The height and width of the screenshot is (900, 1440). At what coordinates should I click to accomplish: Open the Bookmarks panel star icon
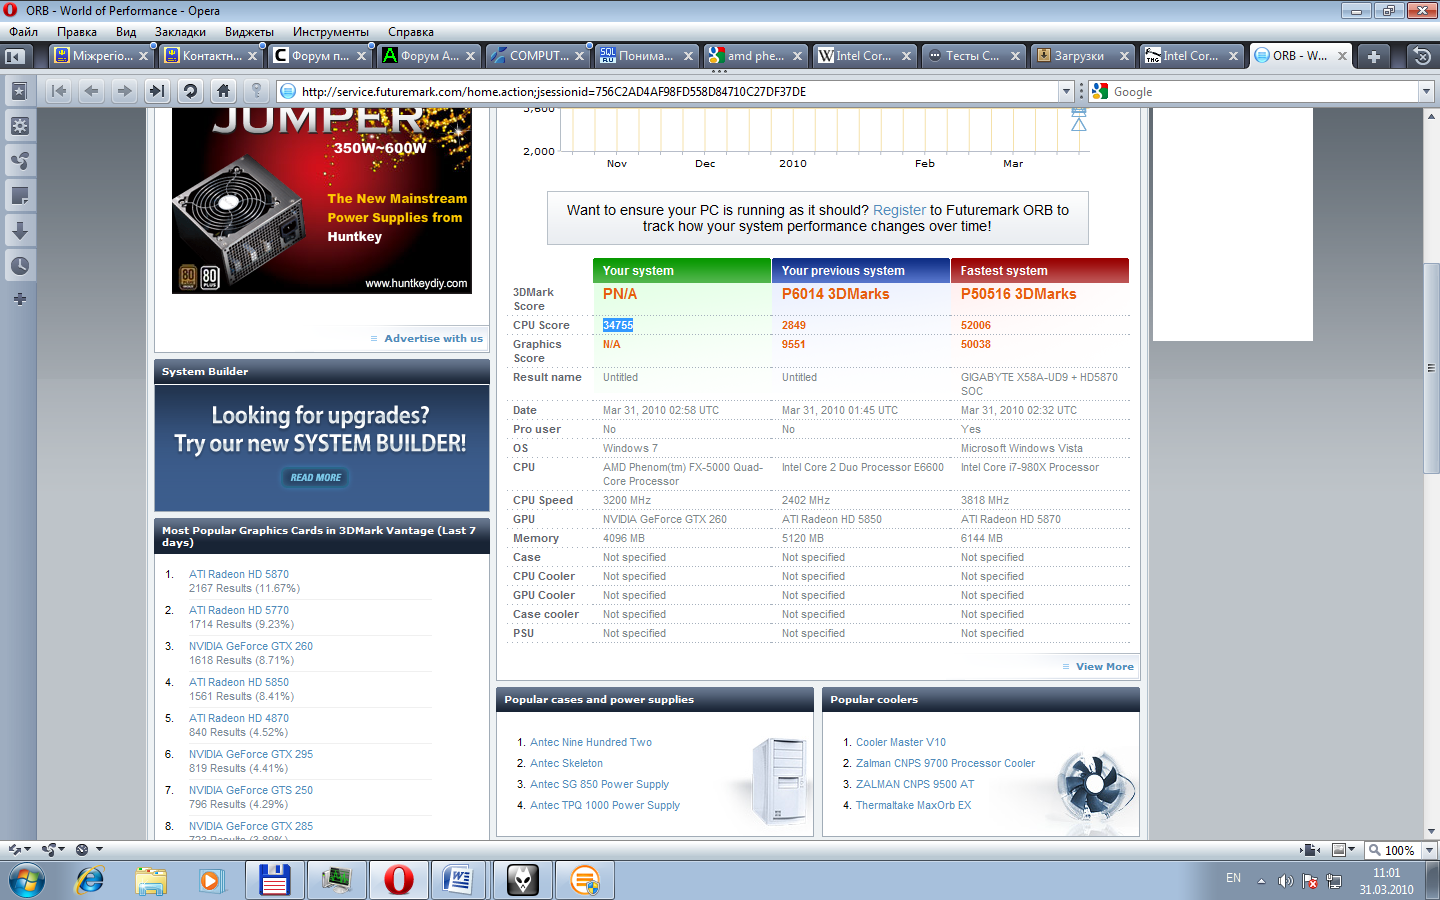19,91
